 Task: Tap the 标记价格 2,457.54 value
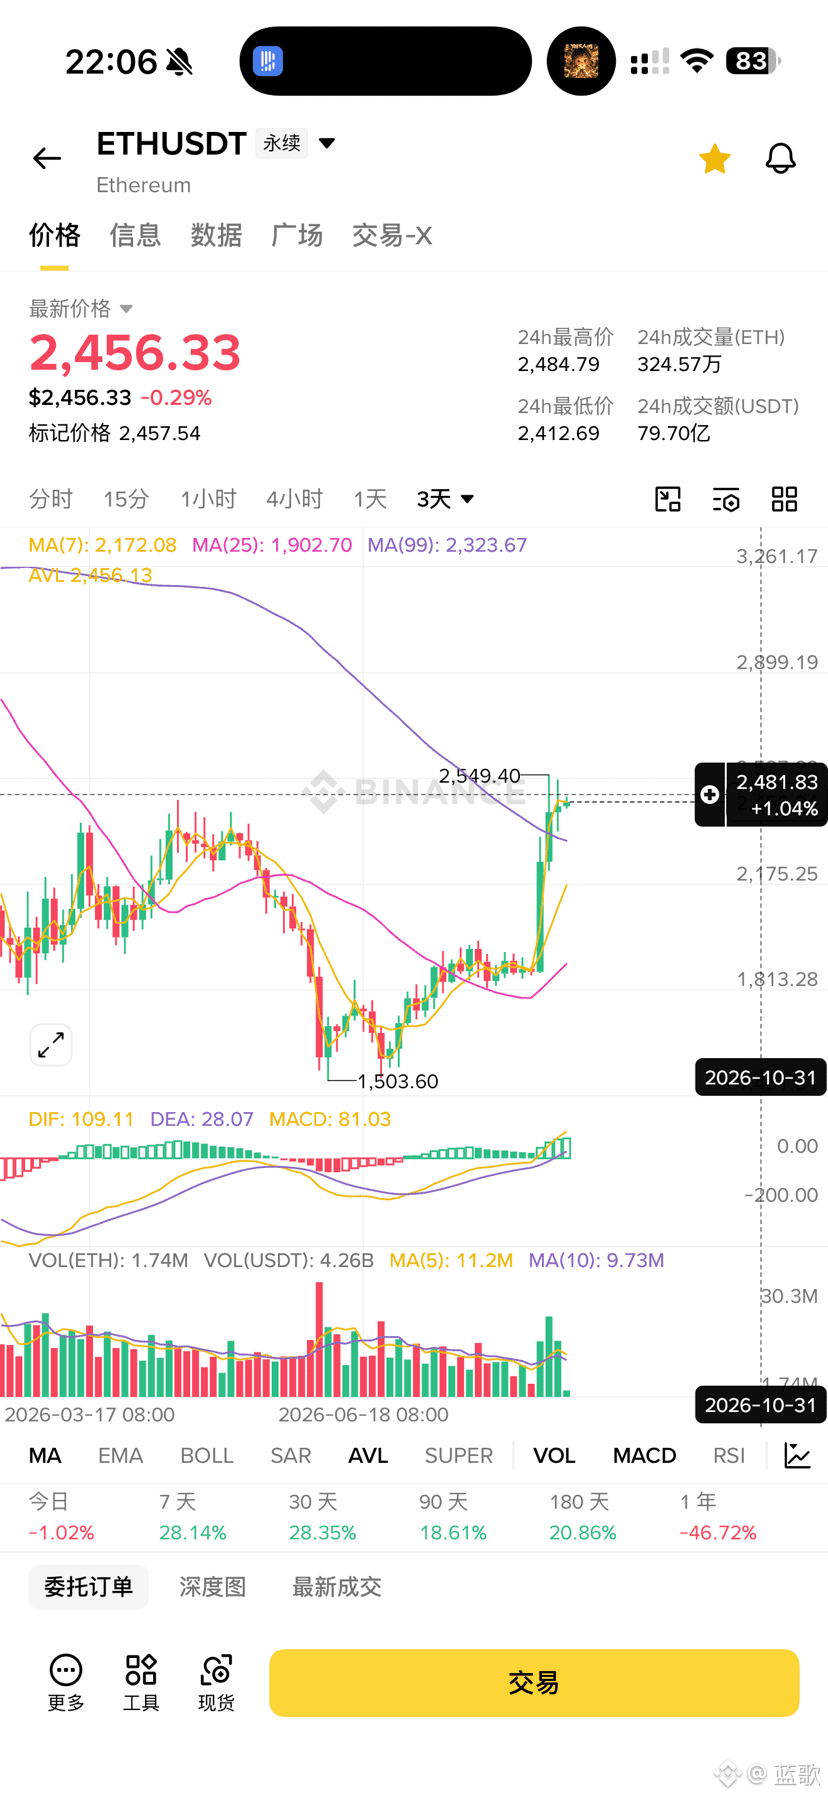[x=114, y=433]
